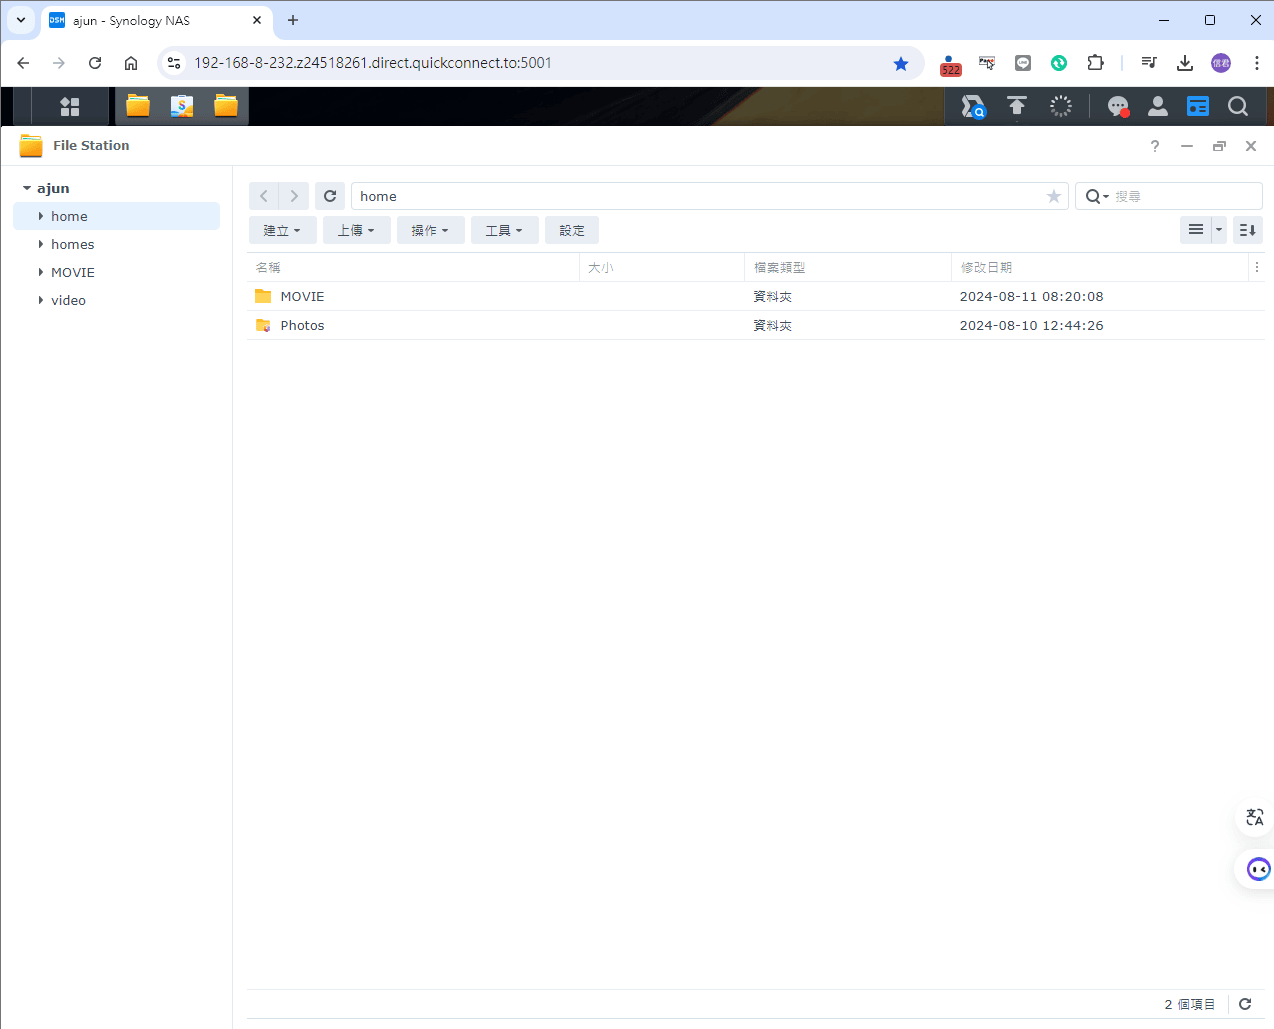Click the sort order icon

(x=1248, y=230)
